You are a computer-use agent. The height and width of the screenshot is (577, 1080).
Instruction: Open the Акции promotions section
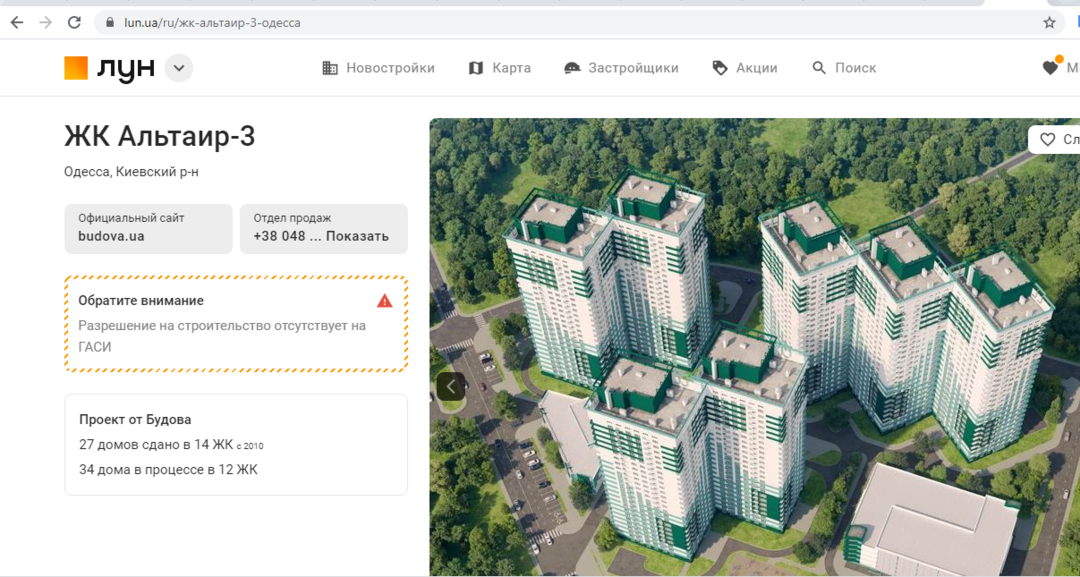point(744,68)
